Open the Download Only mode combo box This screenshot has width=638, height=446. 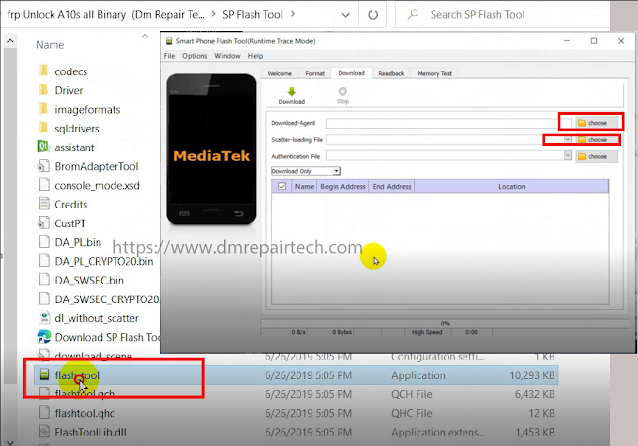click(x=306, y=171)
